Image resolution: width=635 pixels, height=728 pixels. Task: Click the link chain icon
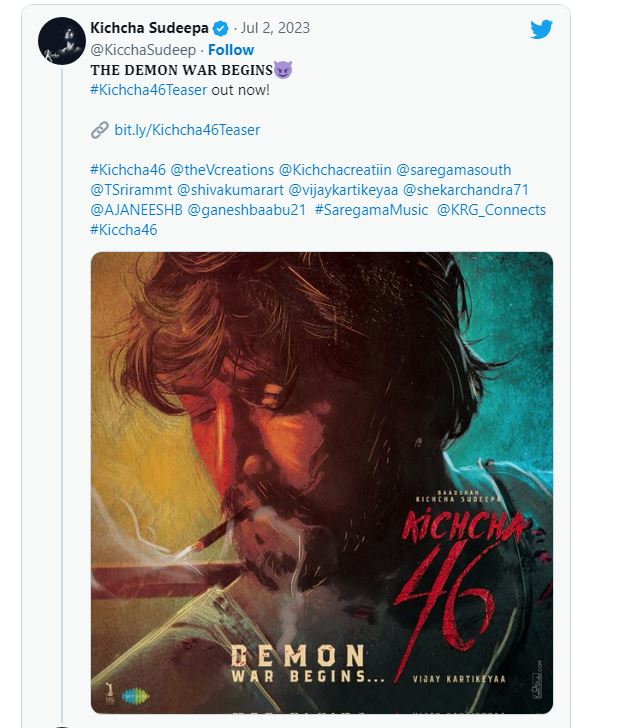[x=99, y=130]
